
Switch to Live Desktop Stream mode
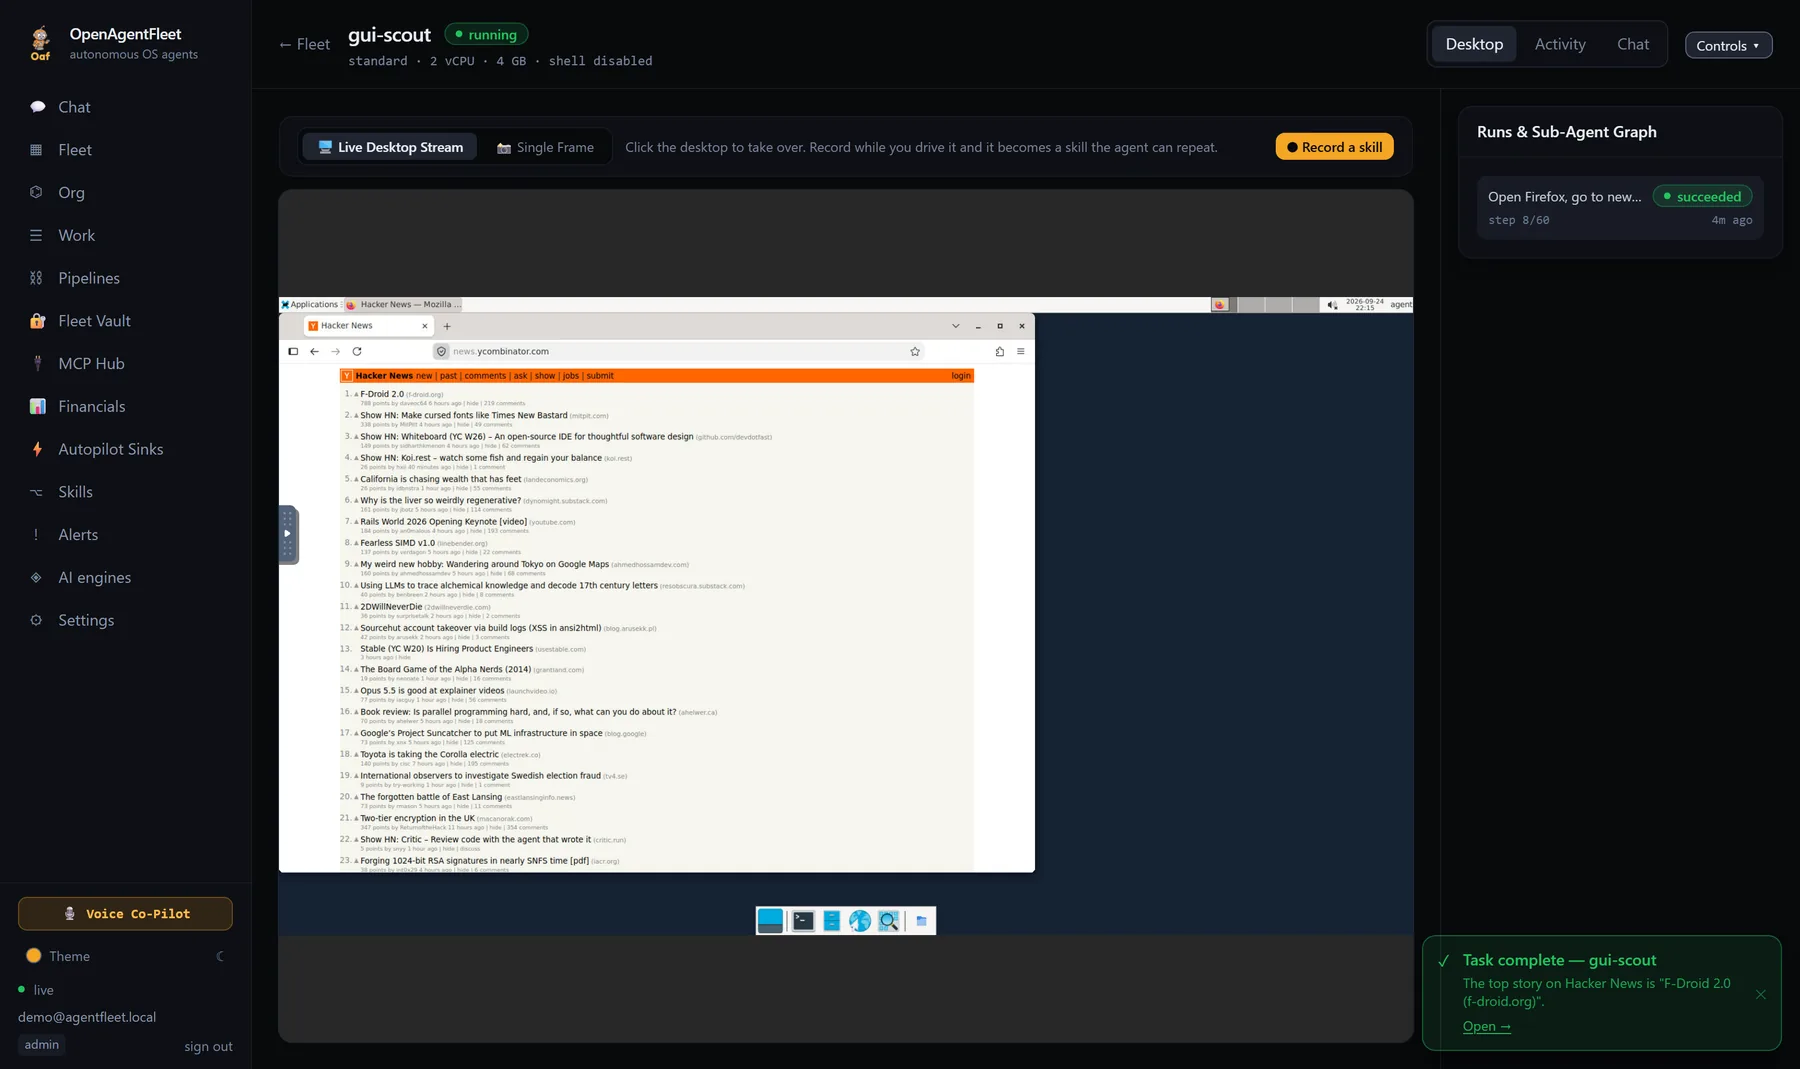(x=391, y=147)
